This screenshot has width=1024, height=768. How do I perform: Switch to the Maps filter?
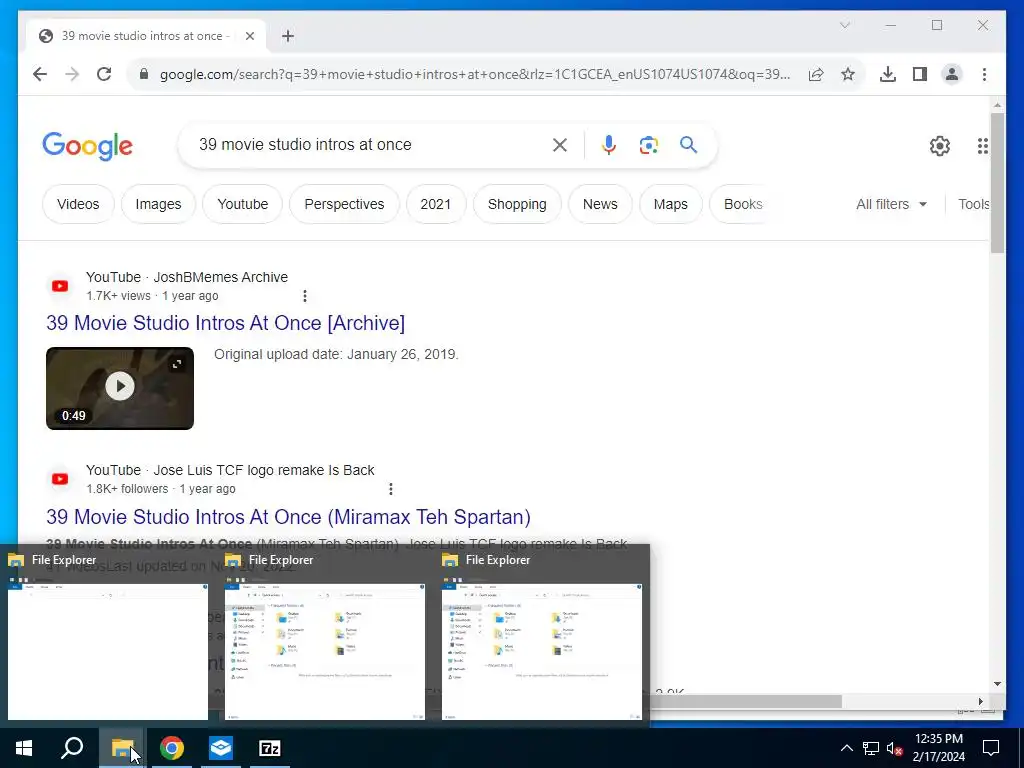pos(671,204)
